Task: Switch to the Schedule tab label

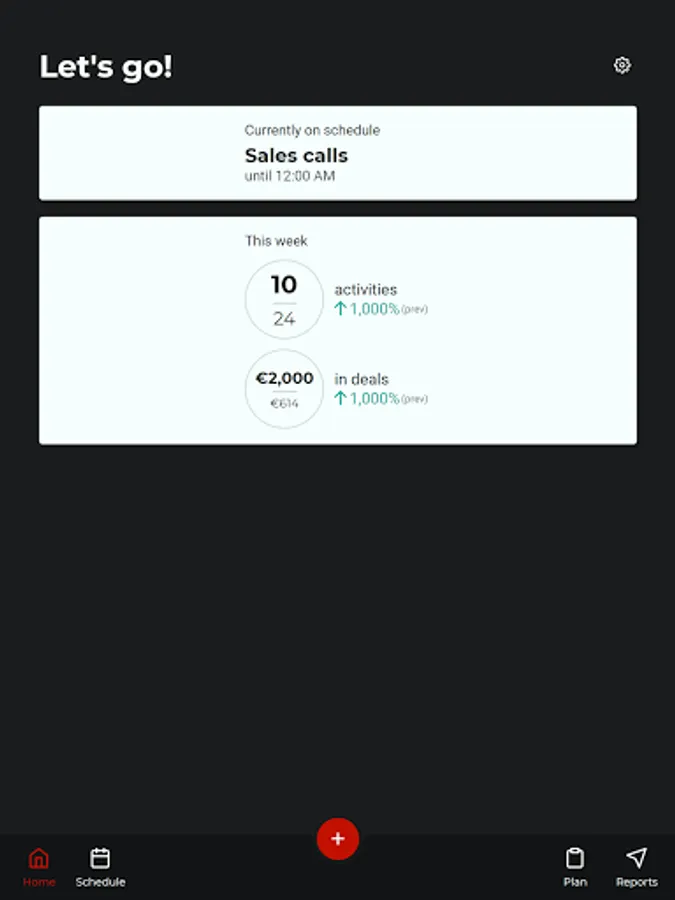Action: [100, 882]
